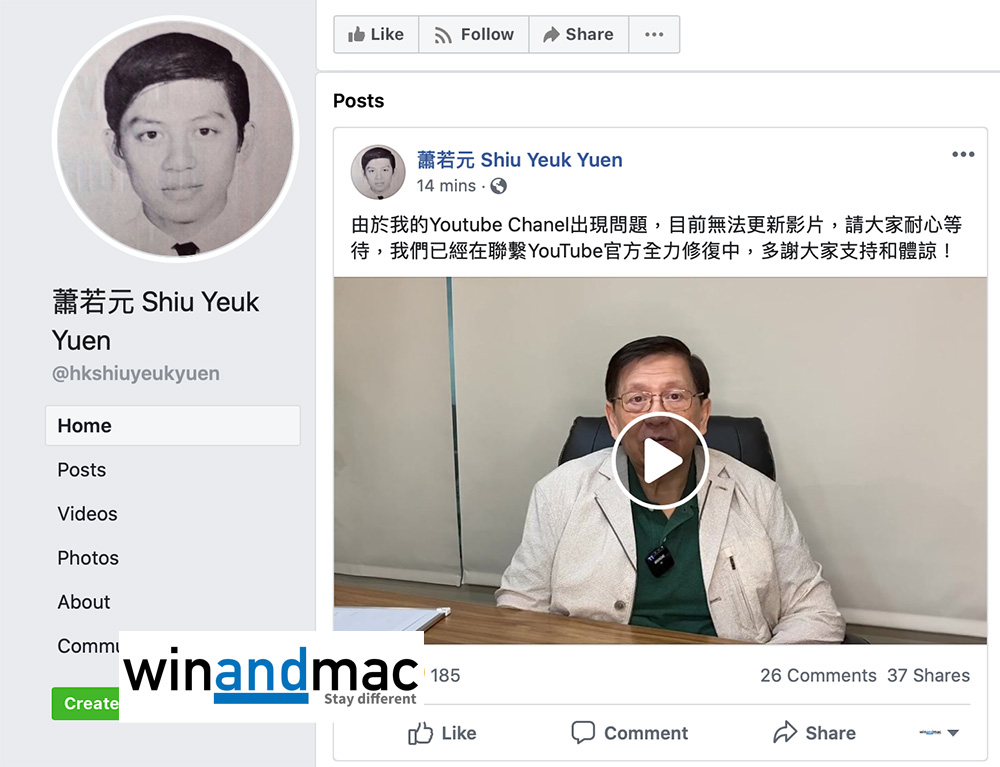The image size is (1000, 767).
Task: Select Home in the page sidebar
Action: click(173, 425)
